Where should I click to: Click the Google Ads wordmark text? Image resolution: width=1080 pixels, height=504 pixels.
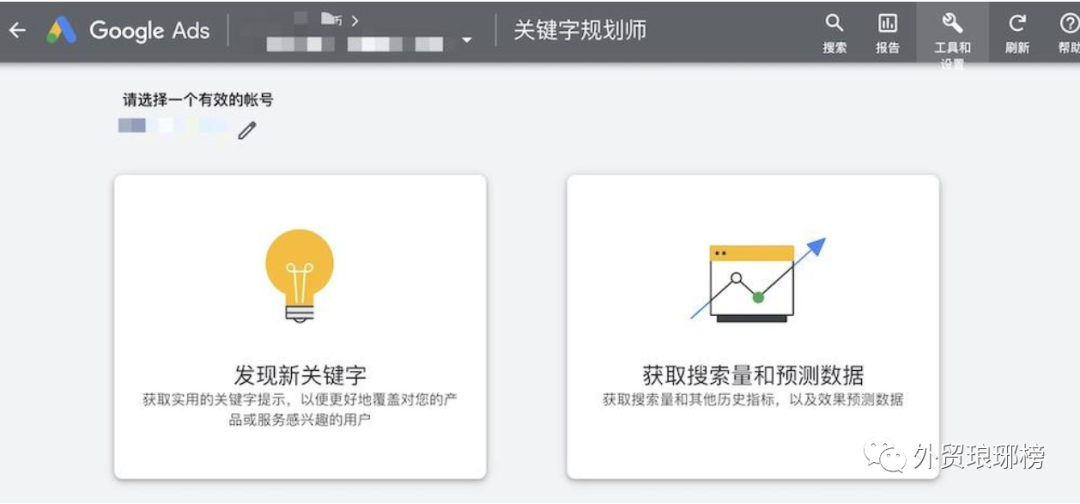click(149, 30)
